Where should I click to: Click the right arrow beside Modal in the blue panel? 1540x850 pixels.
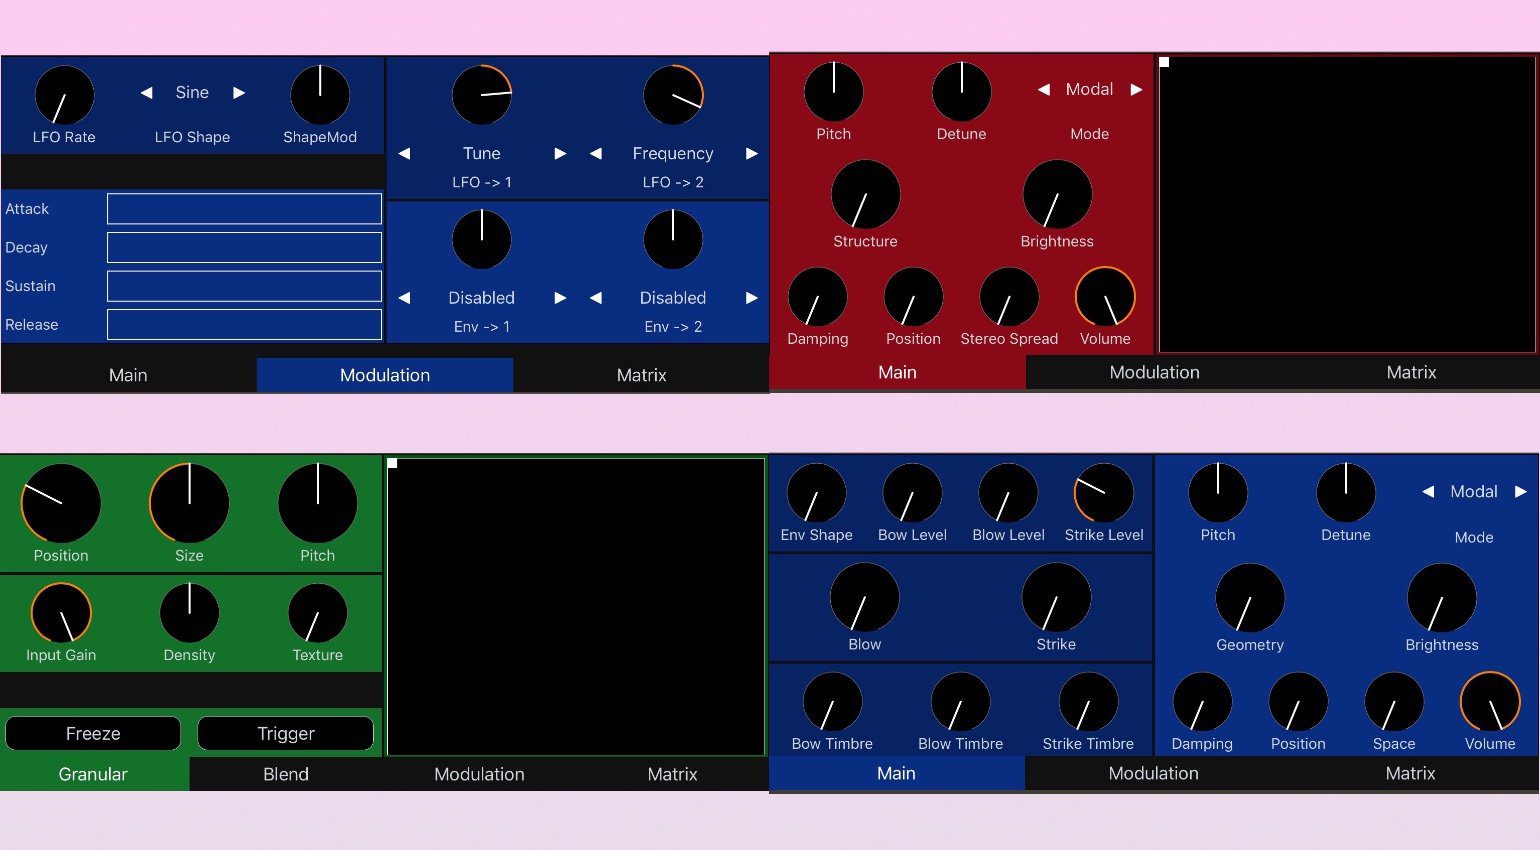(x=1521, y=492)
